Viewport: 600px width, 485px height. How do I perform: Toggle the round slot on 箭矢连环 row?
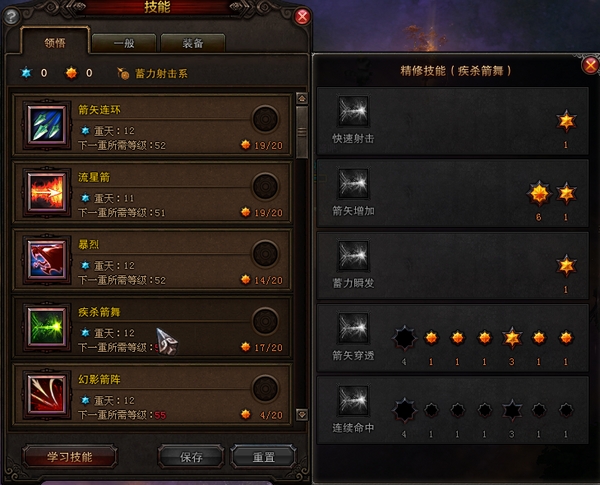point(265,119)
